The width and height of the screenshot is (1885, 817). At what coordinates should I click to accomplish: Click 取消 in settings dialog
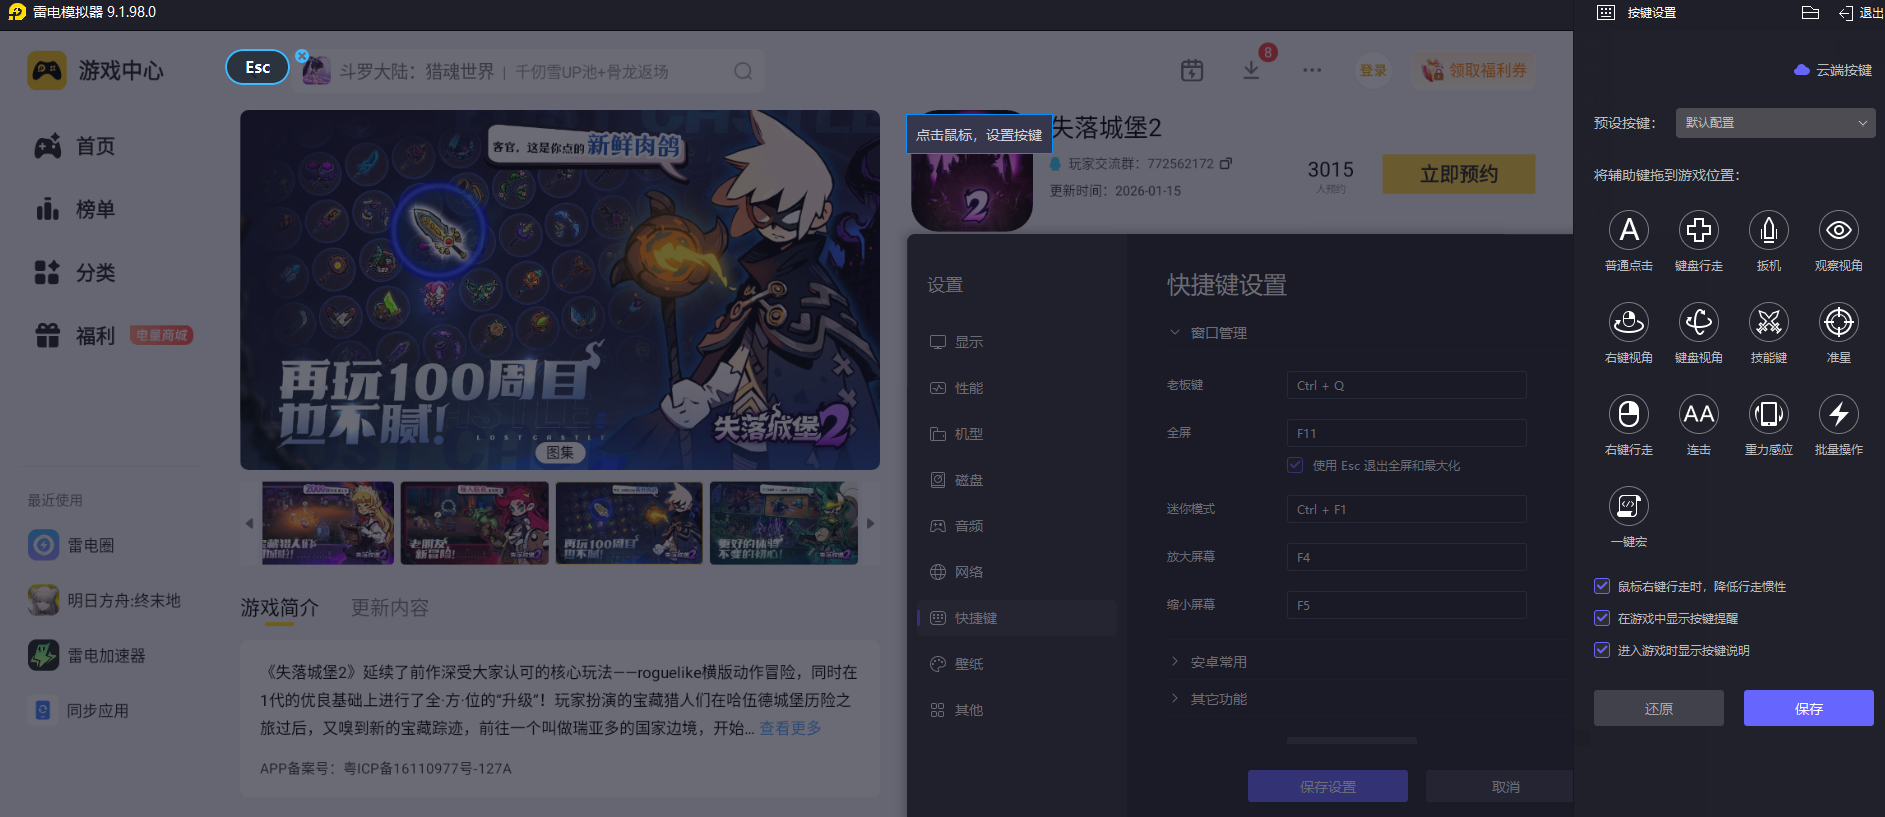pyautogui.click(x=1500, y=786)
